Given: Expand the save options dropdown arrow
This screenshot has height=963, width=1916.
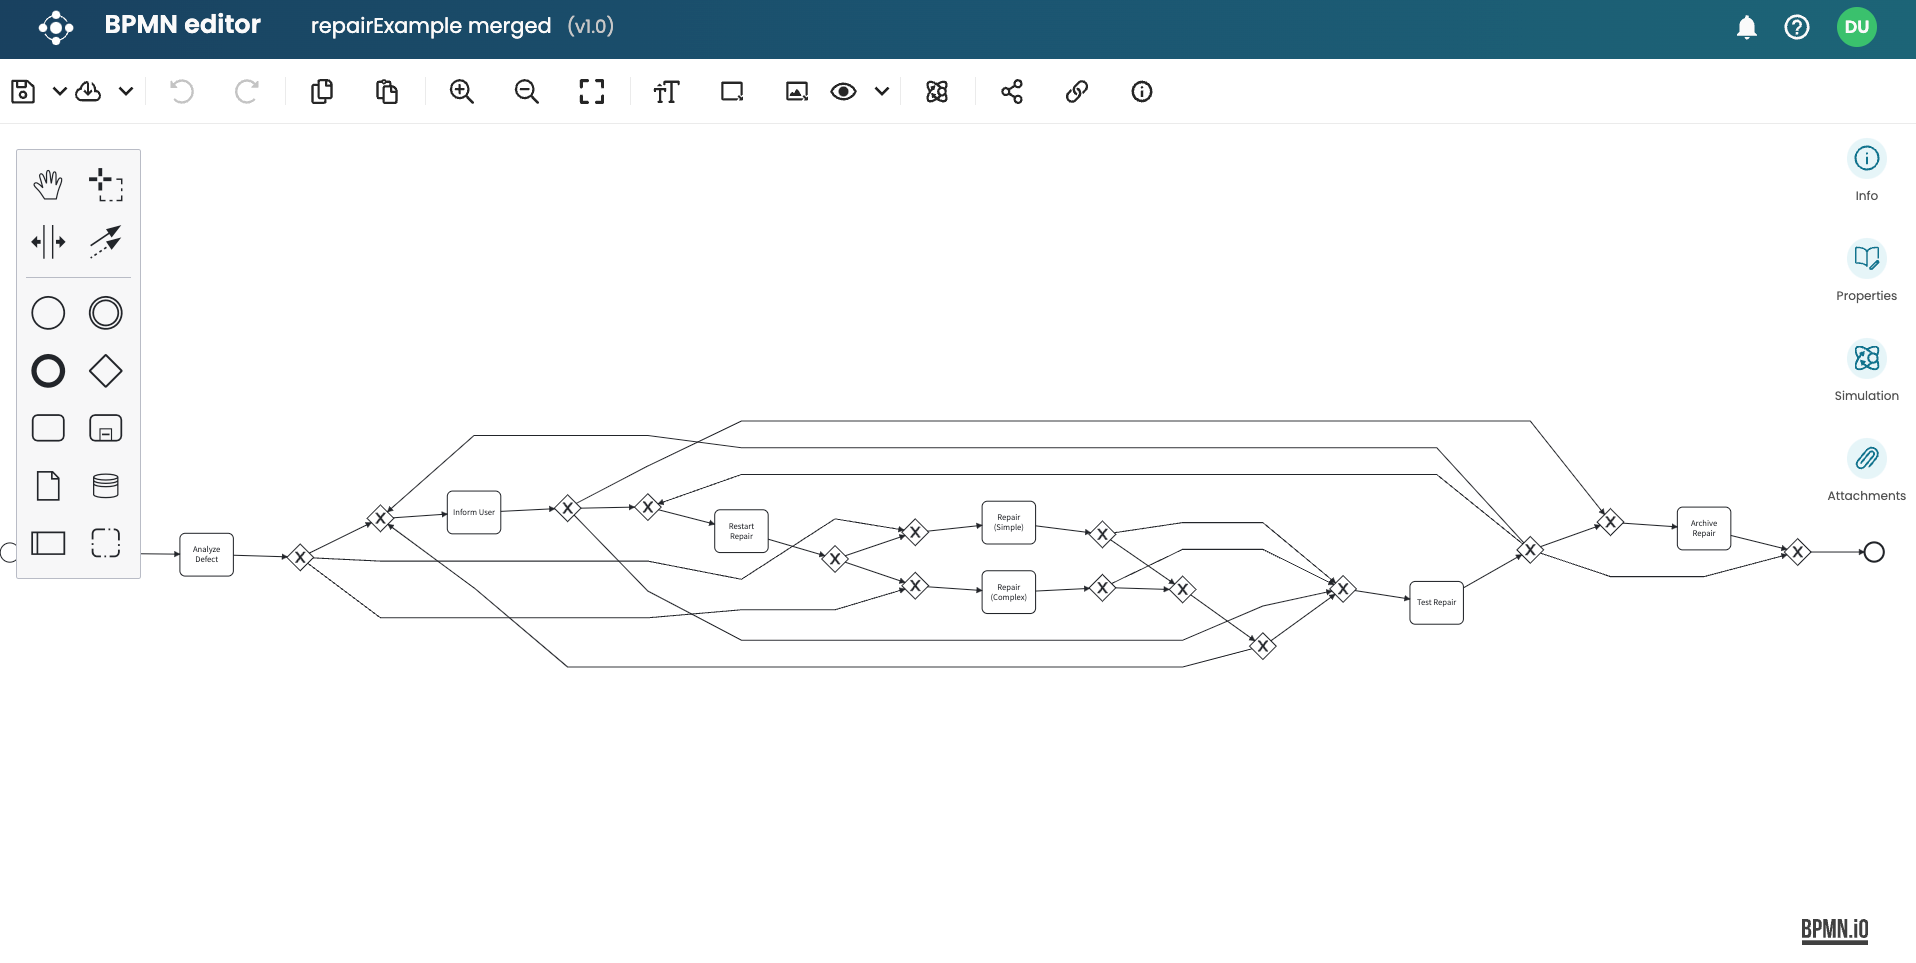Looking at the screenshot, I should (x=60, y=92).
